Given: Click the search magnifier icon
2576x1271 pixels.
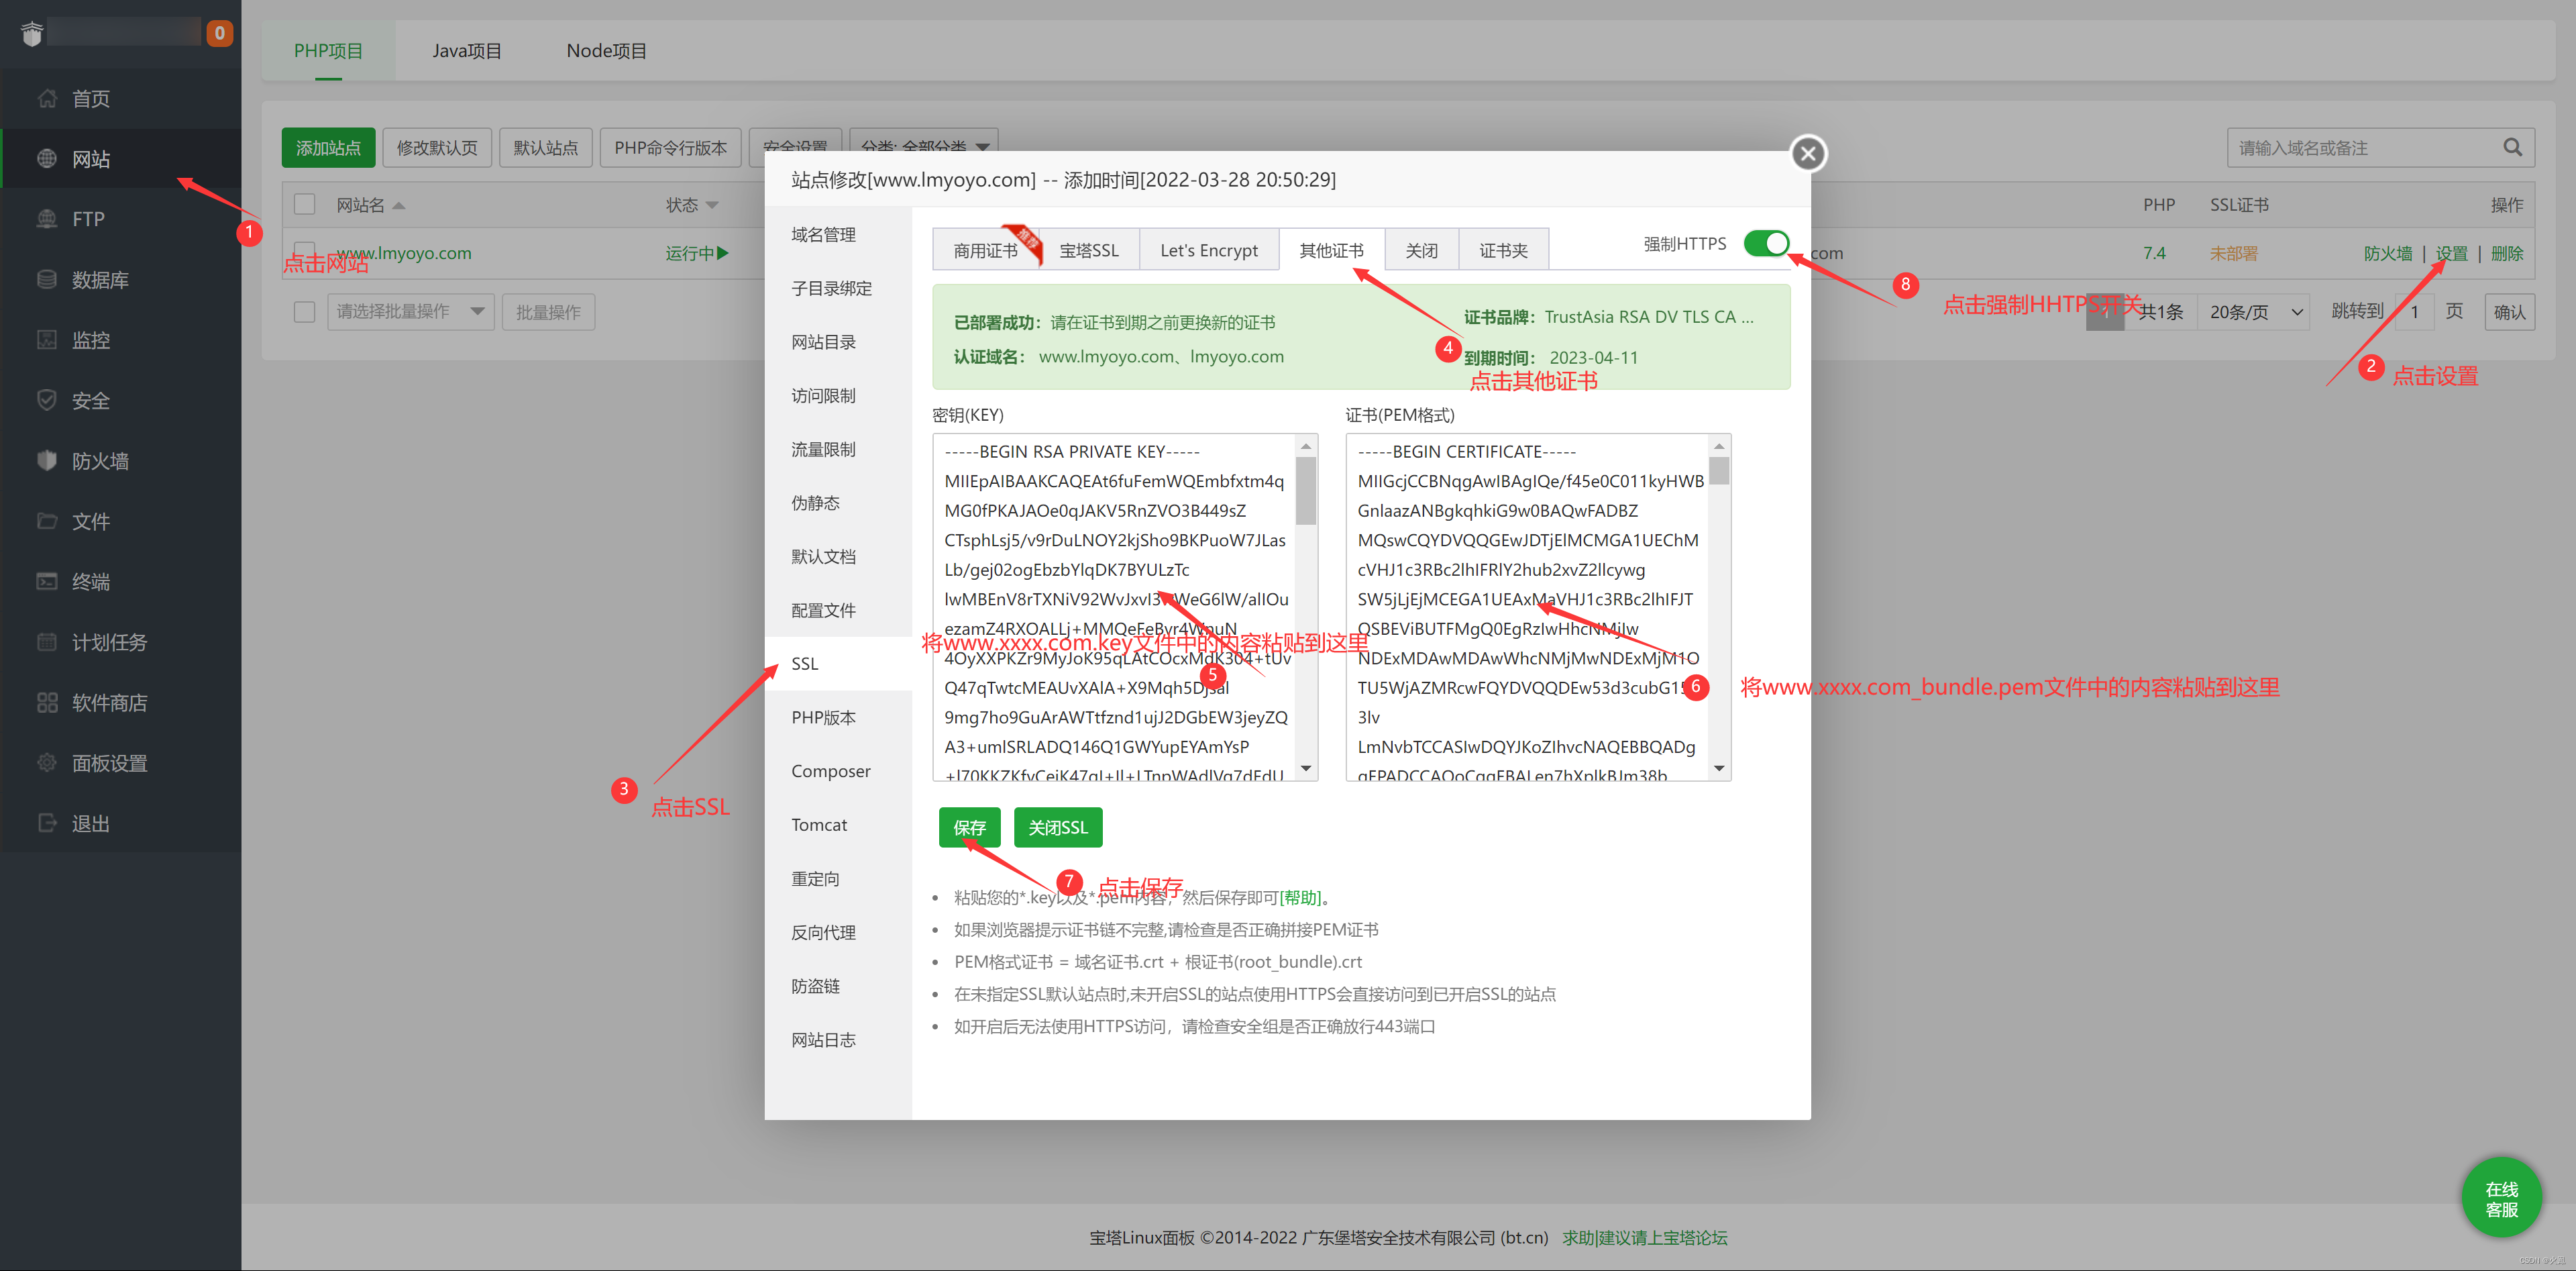Looking at the screenshot, I should tap(2512, 147).
